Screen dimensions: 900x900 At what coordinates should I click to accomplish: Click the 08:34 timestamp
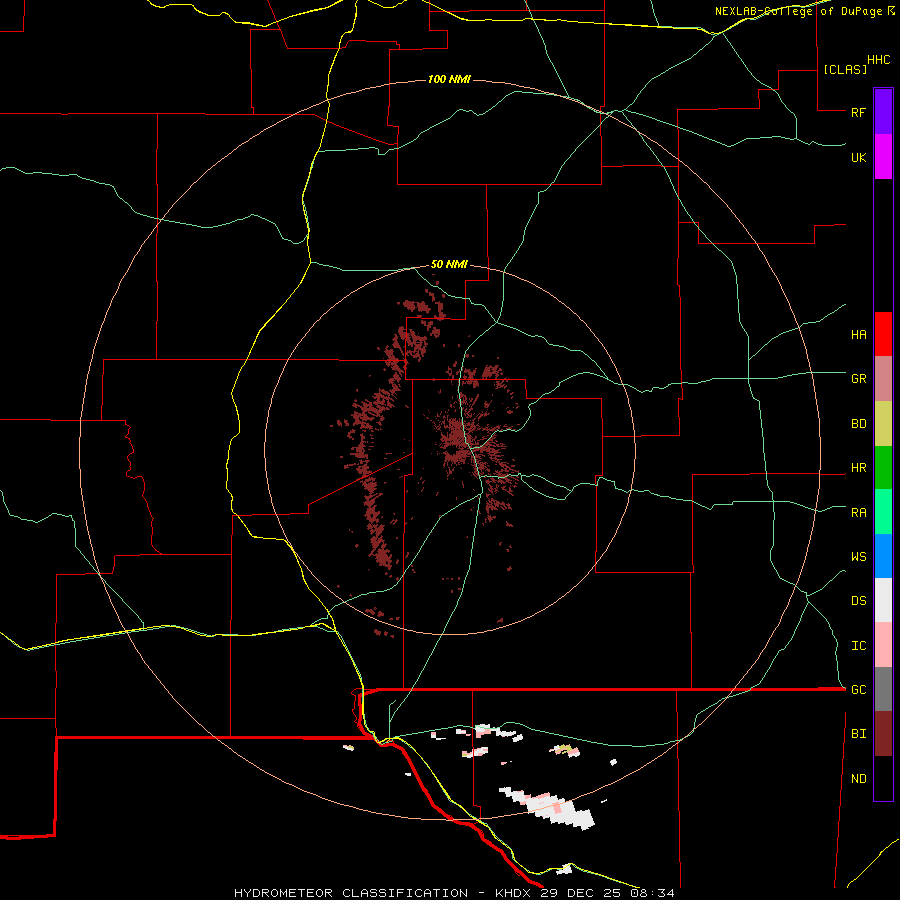point(652,893)
